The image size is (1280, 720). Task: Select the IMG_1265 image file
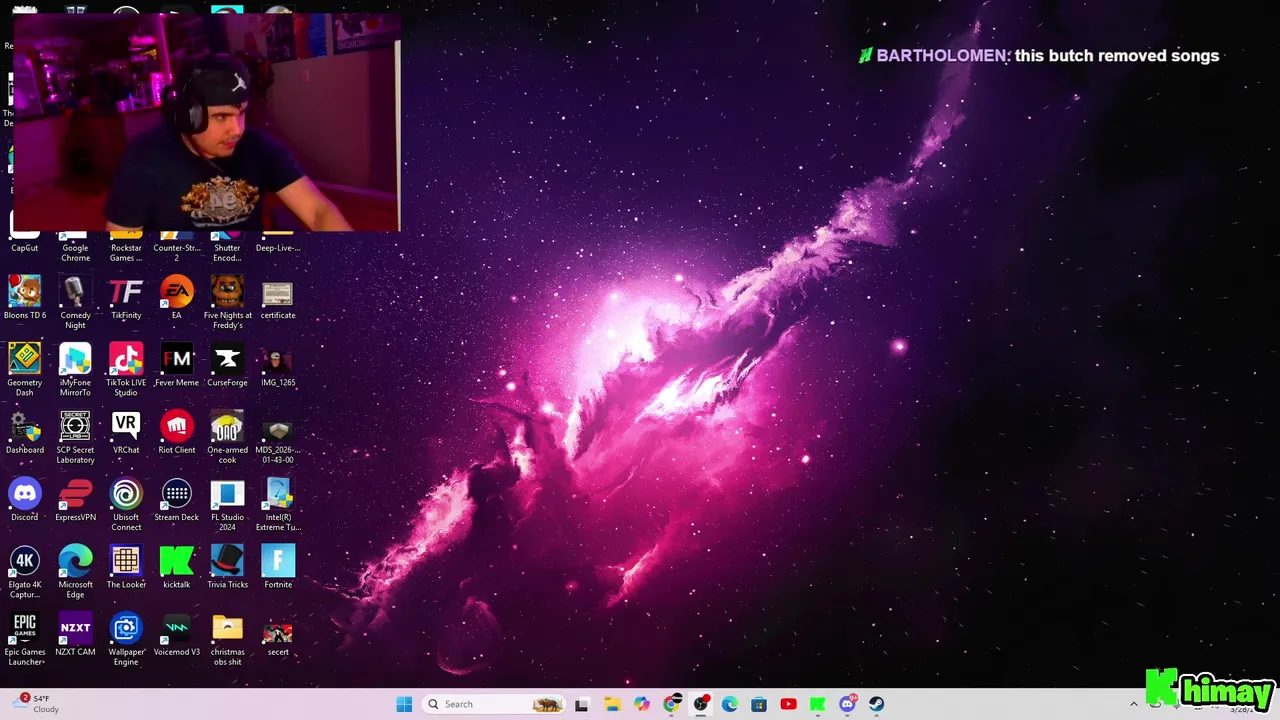(278, 365)
